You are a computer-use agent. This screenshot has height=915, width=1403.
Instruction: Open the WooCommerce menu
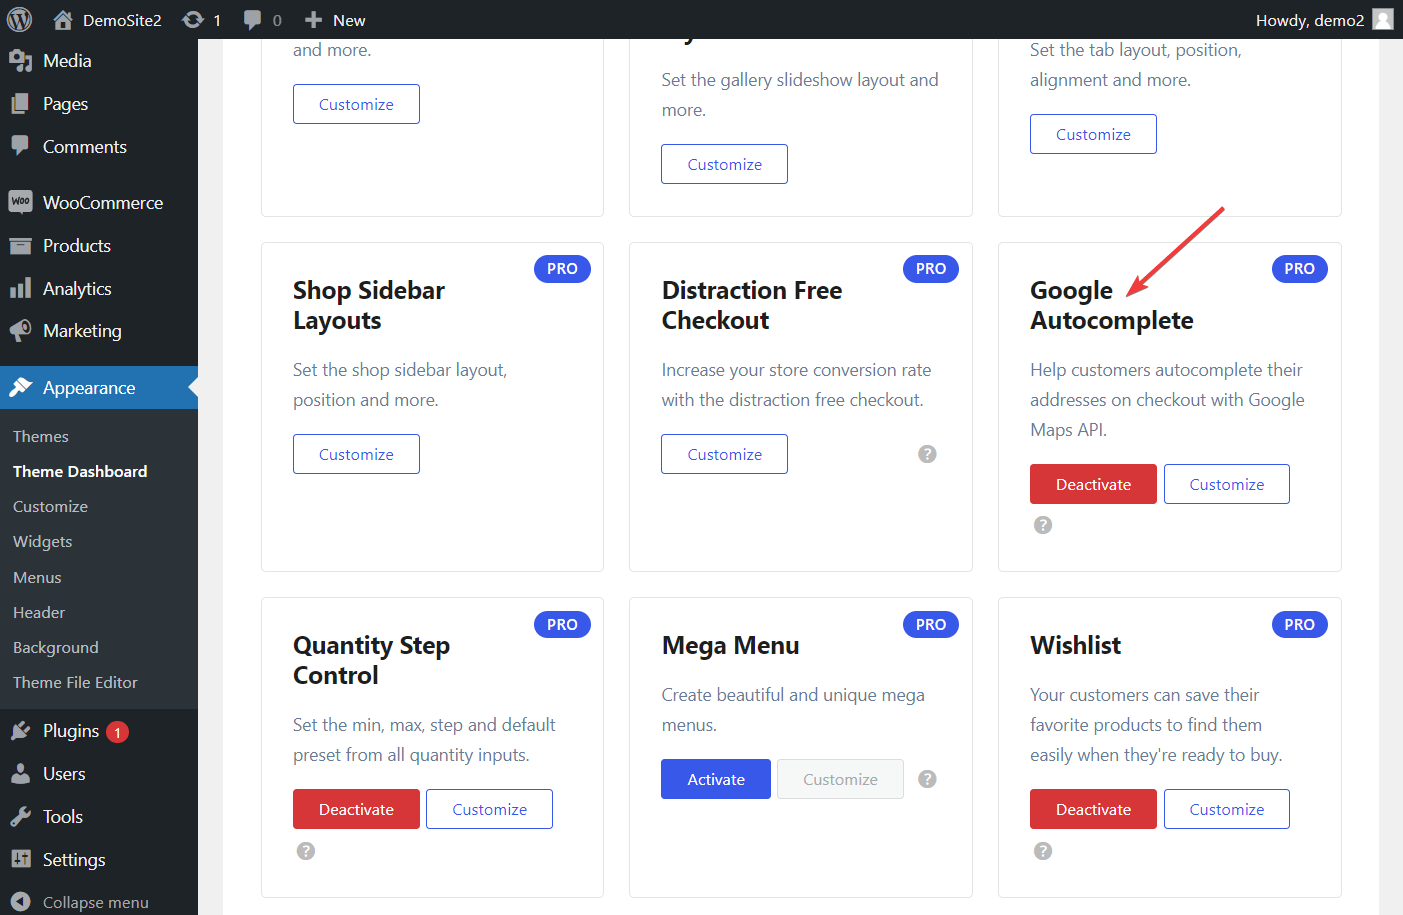(x=102, y=203)
